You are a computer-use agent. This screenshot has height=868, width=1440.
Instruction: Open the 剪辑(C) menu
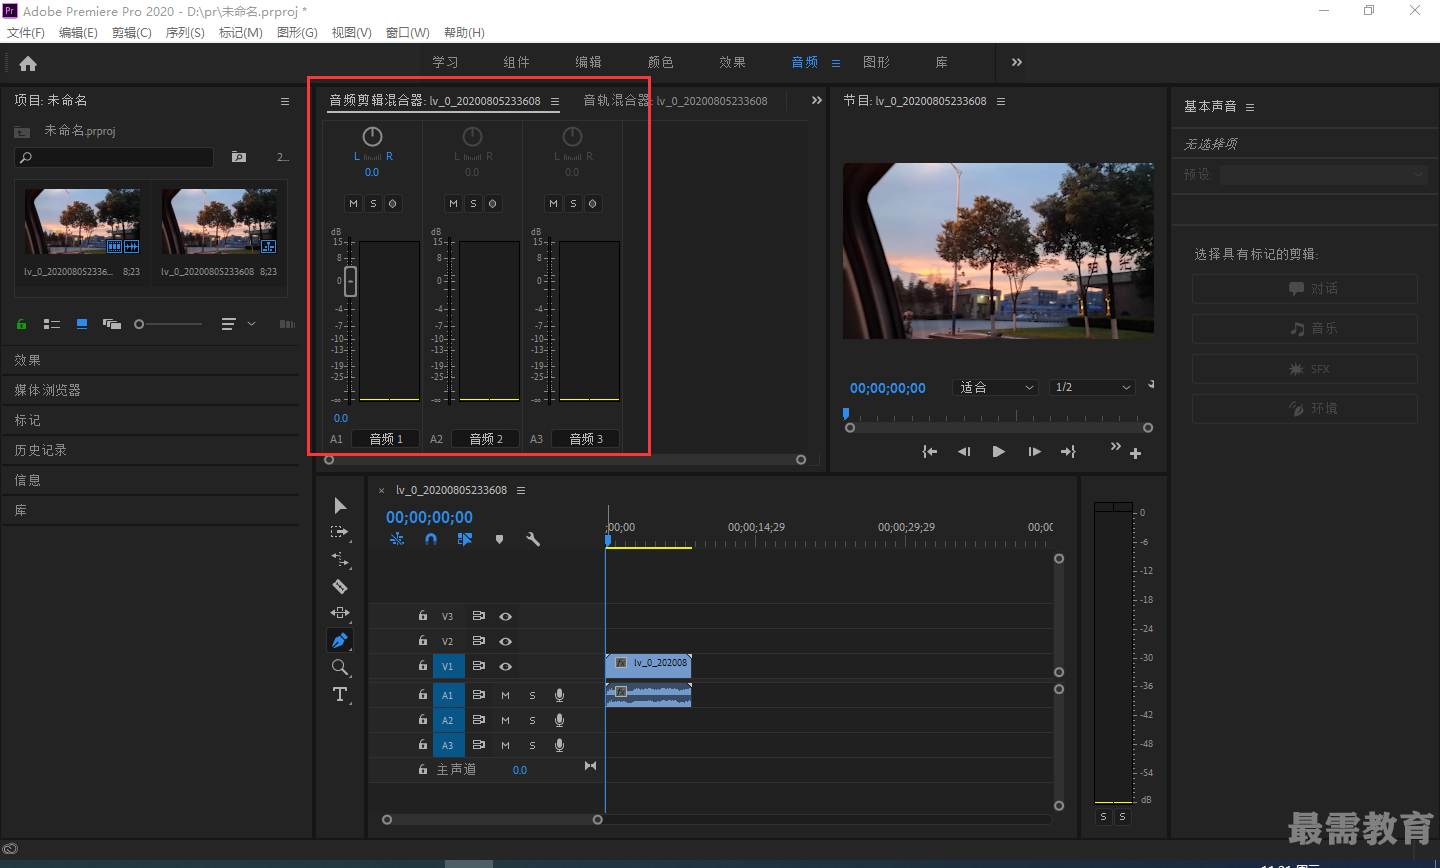132,33
